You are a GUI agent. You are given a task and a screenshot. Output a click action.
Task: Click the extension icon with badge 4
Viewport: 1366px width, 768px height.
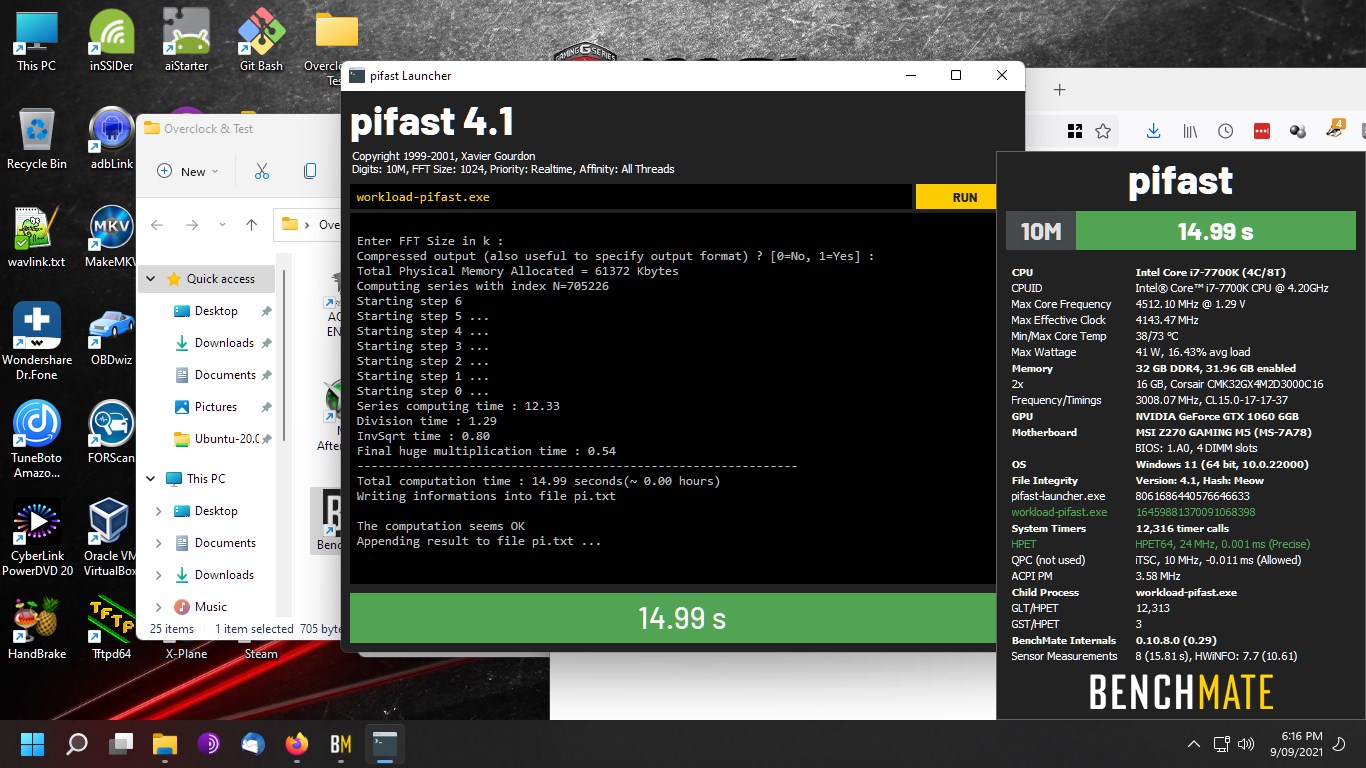click(1336, 129)
